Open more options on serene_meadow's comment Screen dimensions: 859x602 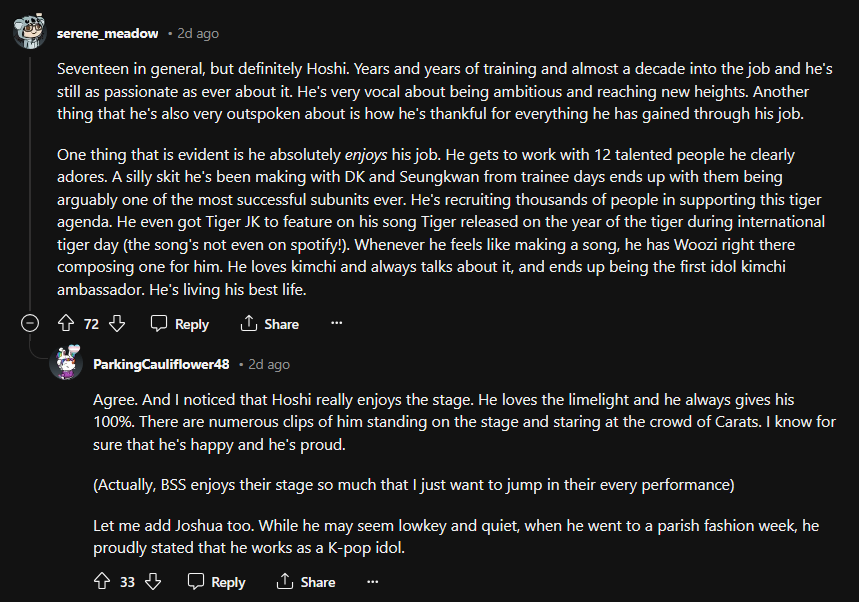pos(336,324)
